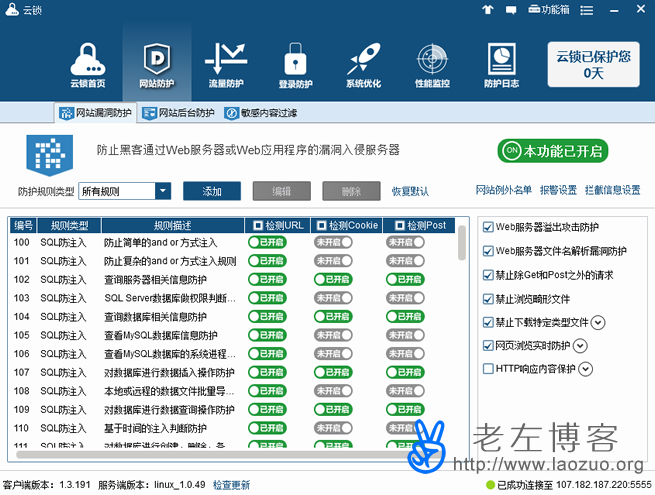
Task: Switch to 网站后台防护 tab
Action: (x=178, y=113)
